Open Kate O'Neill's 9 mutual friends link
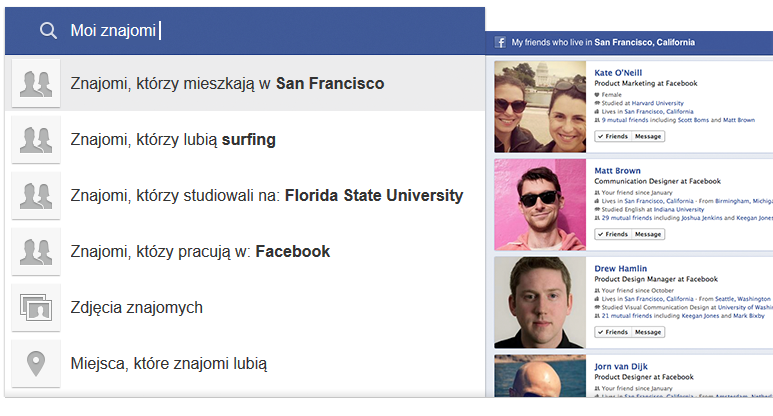Viewport: 773px width, 416px height. 627,120
